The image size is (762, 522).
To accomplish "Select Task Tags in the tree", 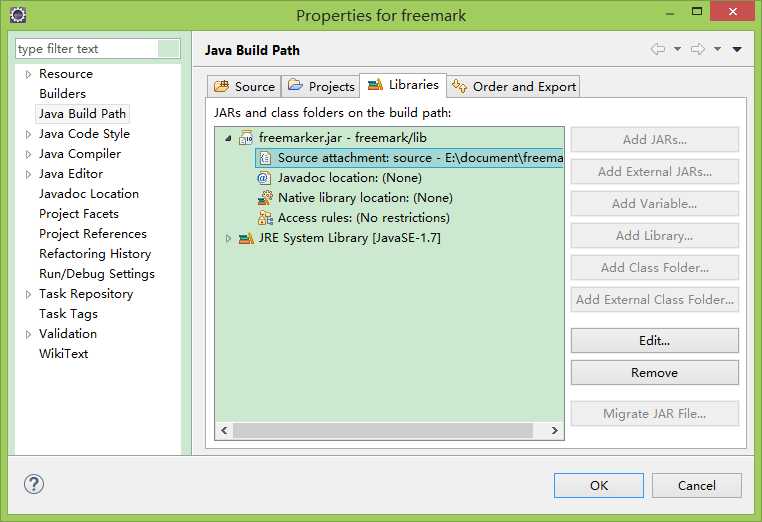I will coord(68,314).
